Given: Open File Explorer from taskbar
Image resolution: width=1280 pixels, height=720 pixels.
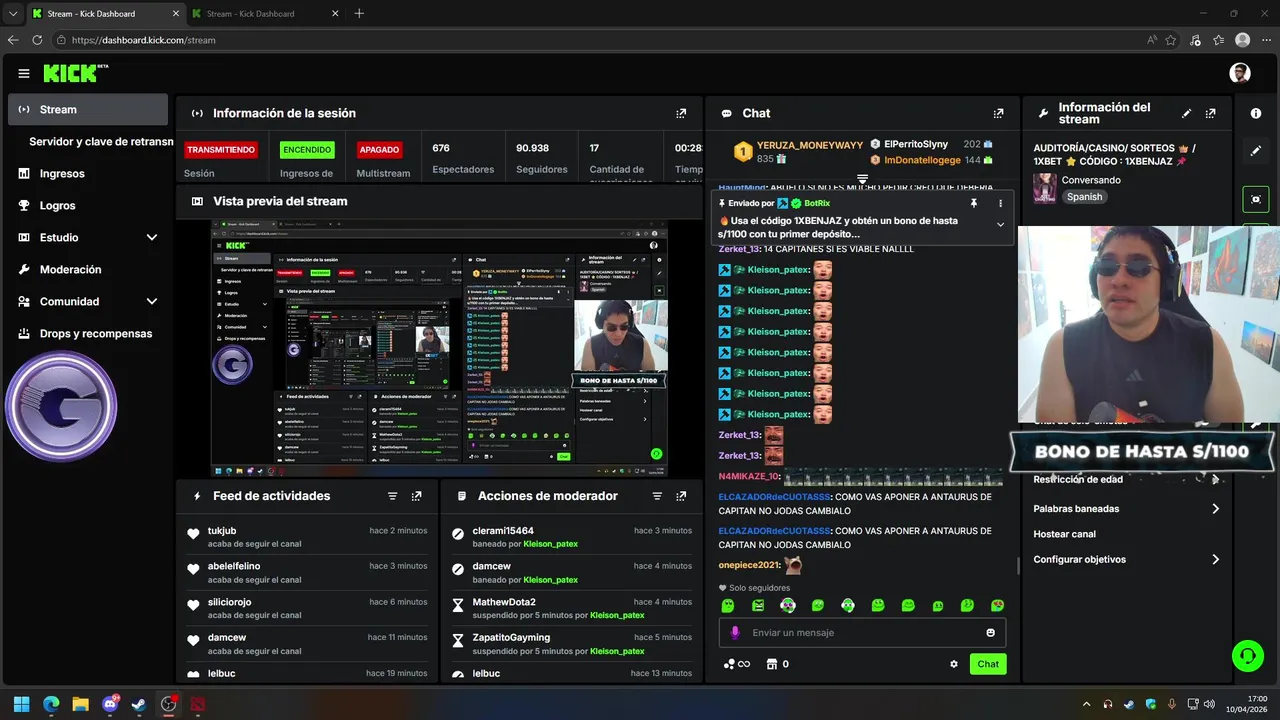Looking at the screenshot, I should (80, 704).
